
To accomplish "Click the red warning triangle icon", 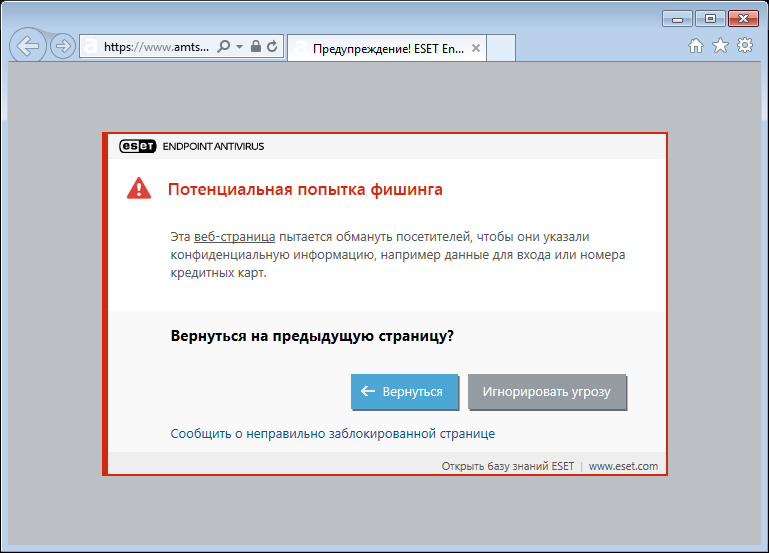I will coord(139,189).
